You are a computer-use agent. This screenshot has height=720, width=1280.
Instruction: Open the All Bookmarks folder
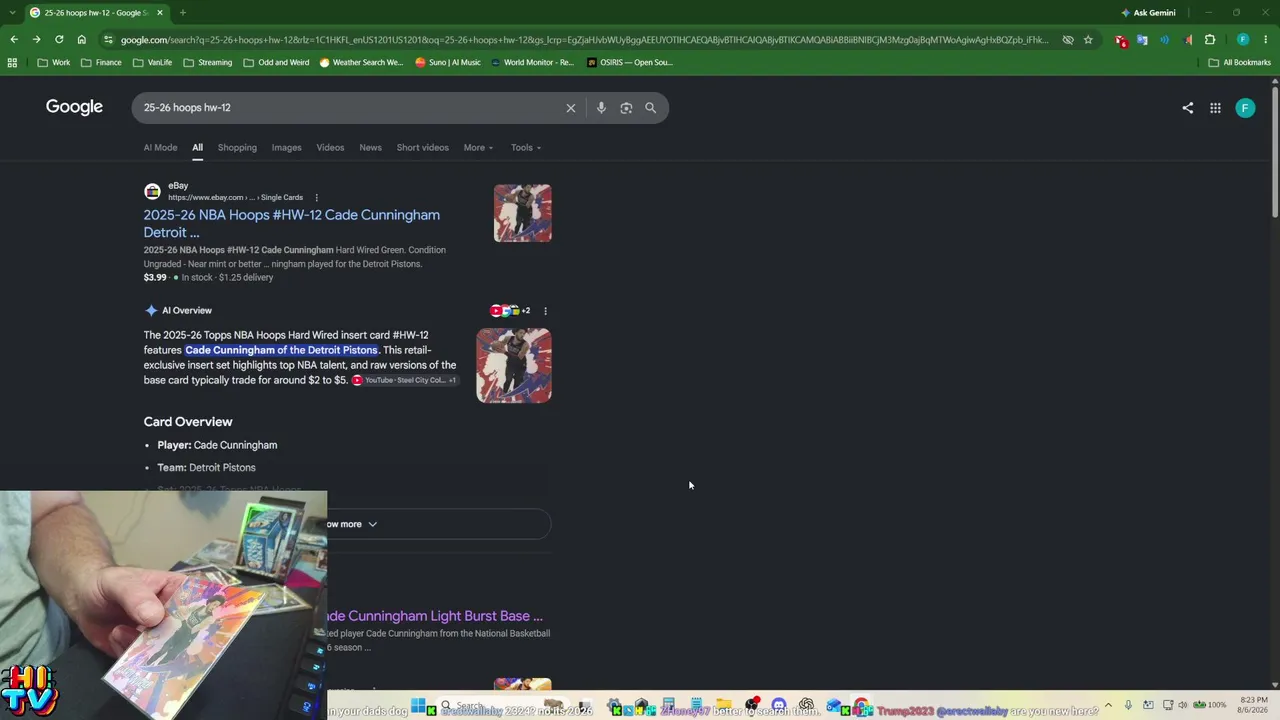tap(1239, 62)
